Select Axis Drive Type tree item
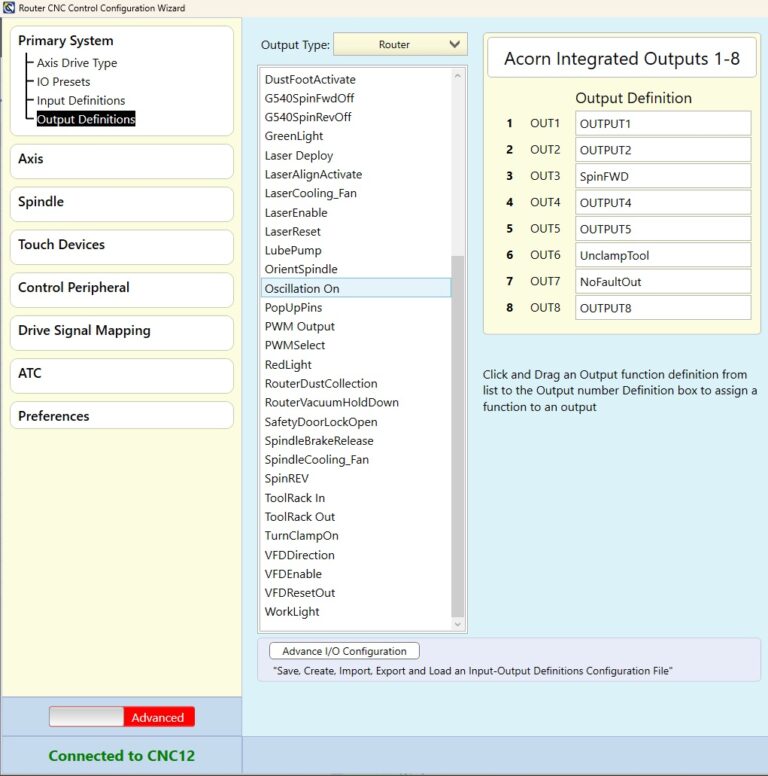768x776 pixels. coord(77,63)
